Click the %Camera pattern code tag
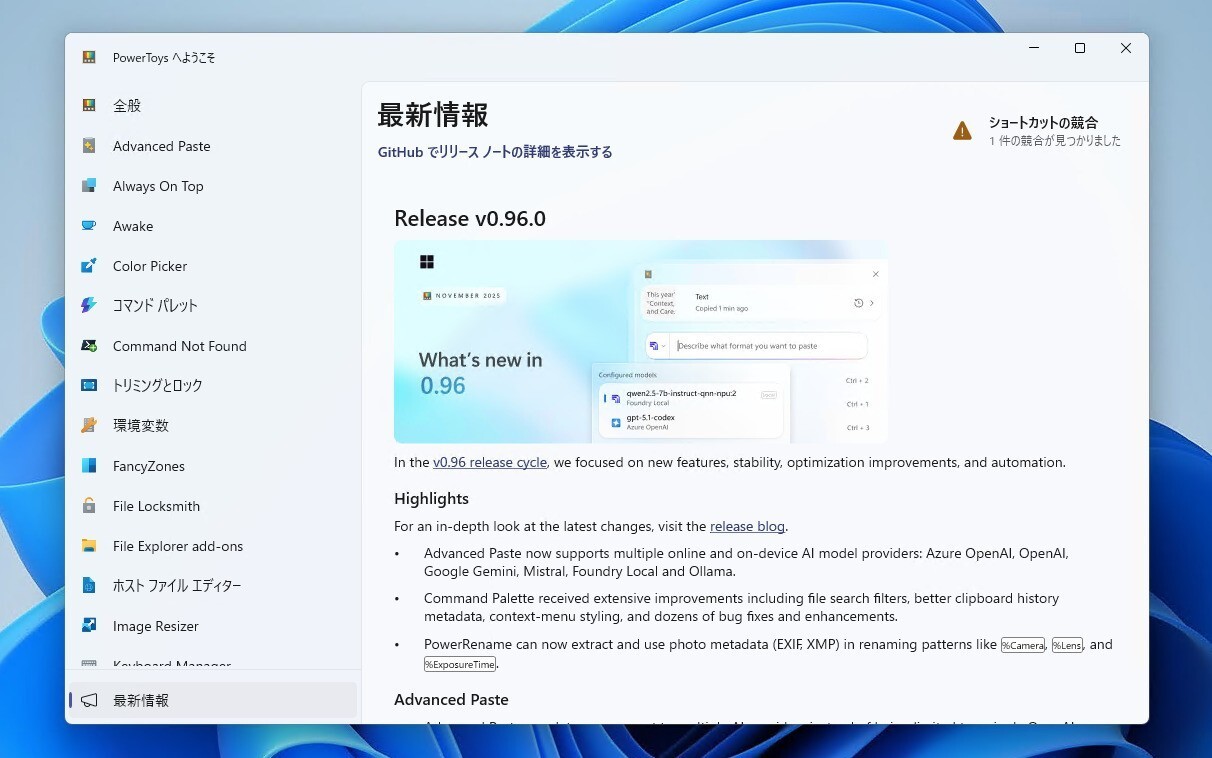Viewport: 1212px width, 758px height. tap(1023, 645)
